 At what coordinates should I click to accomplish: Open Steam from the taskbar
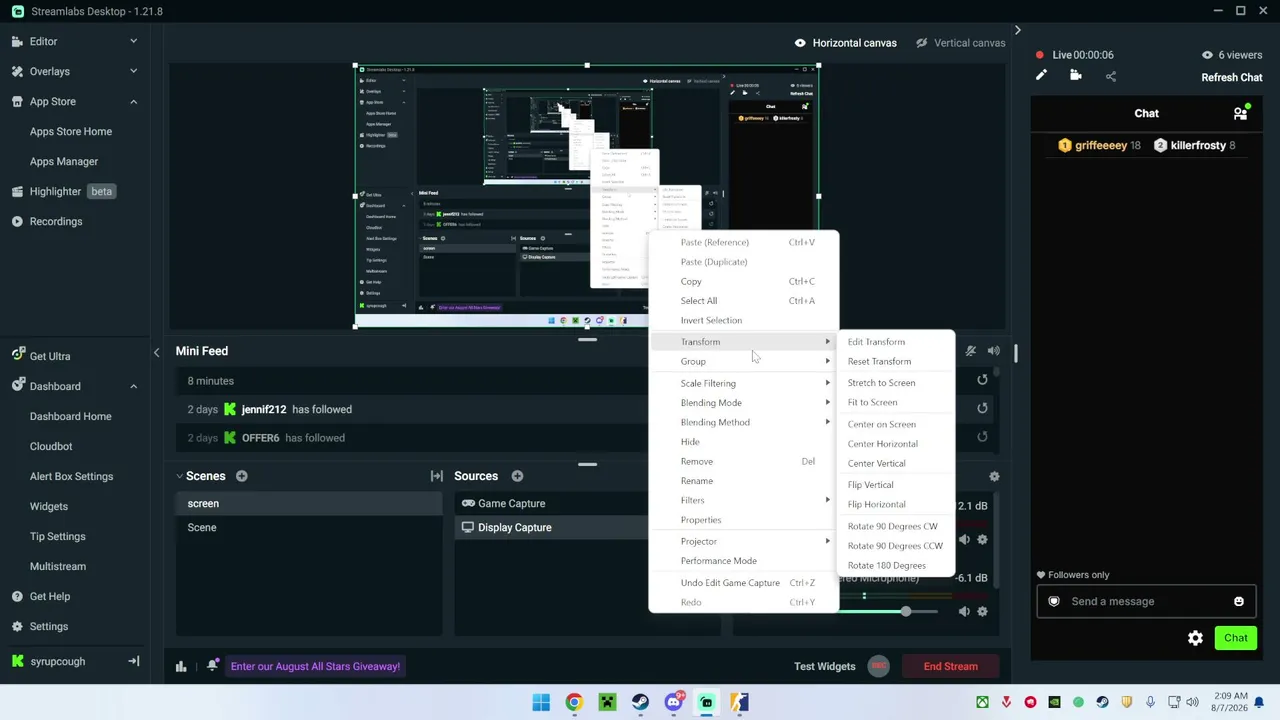click(640, 702)
